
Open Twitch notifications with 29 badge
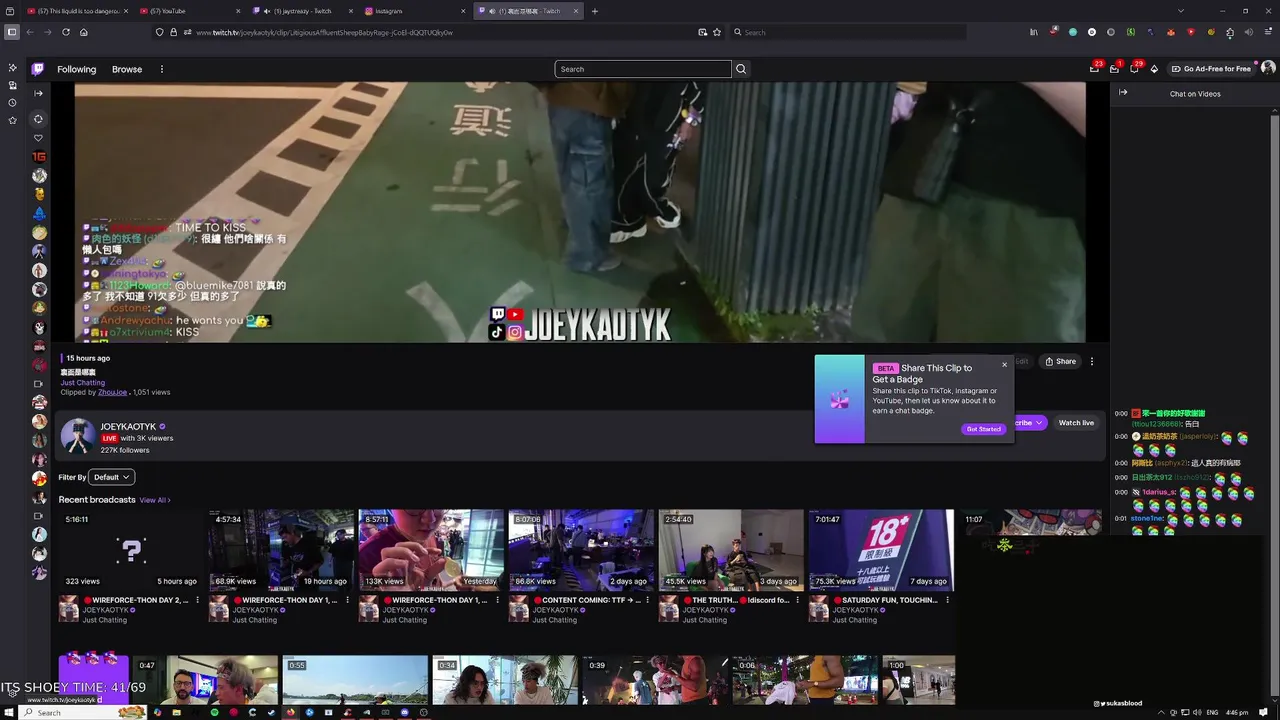(x=1135, y=68)
